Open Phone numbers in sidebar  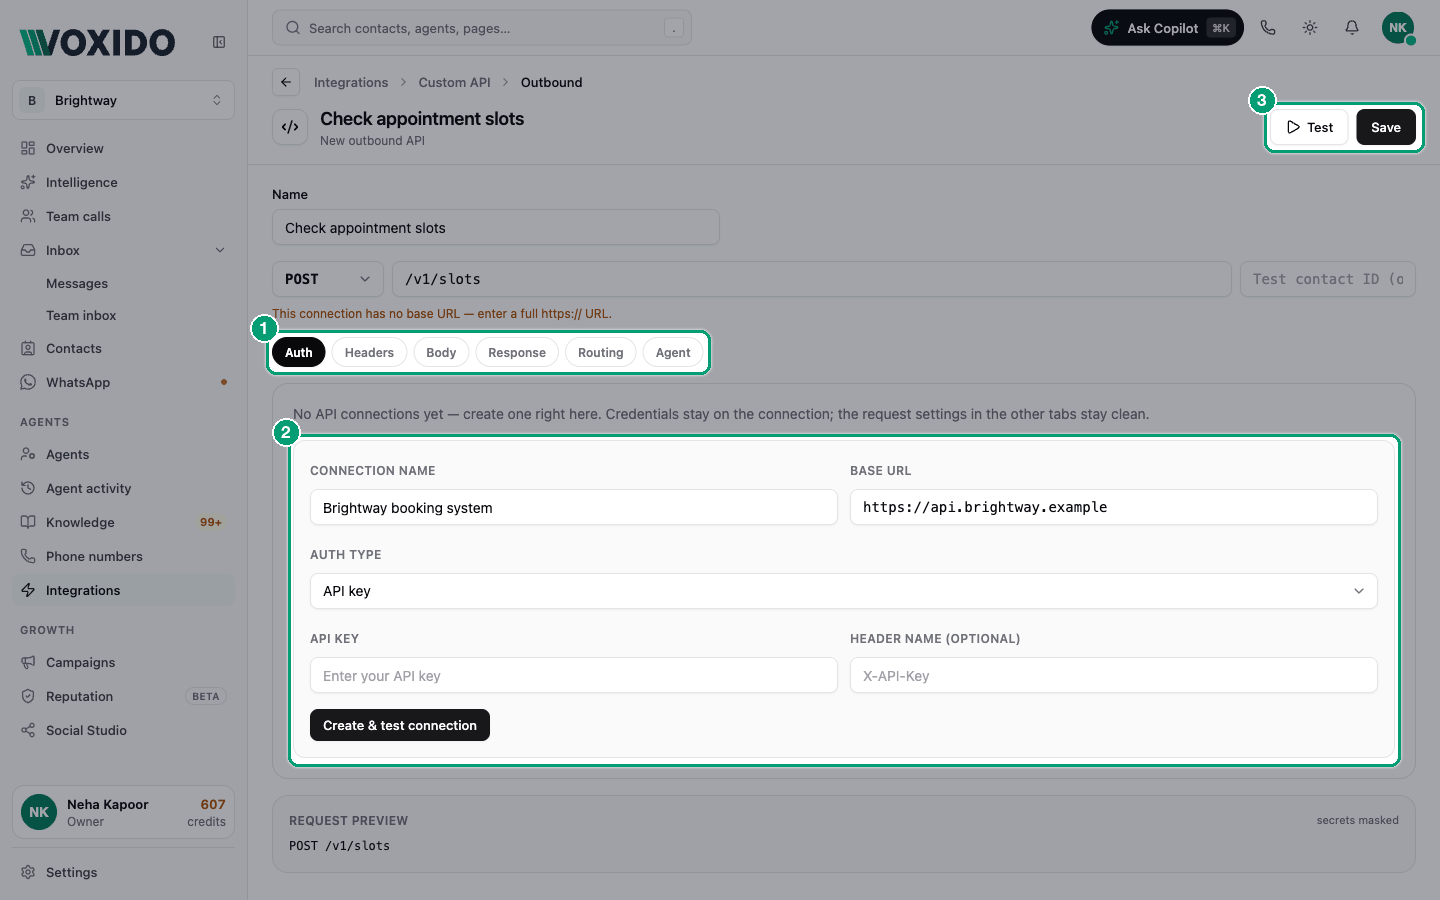click(123, 556)
